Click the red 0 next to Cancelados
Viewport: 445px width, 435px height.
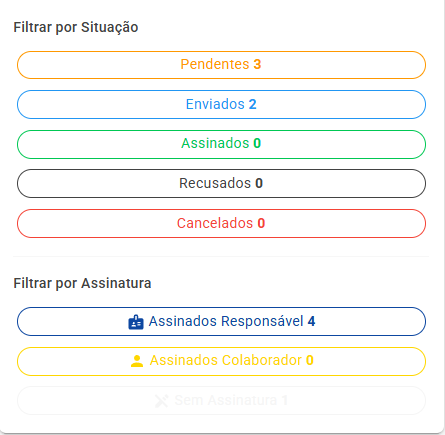[x=261, y=223]
